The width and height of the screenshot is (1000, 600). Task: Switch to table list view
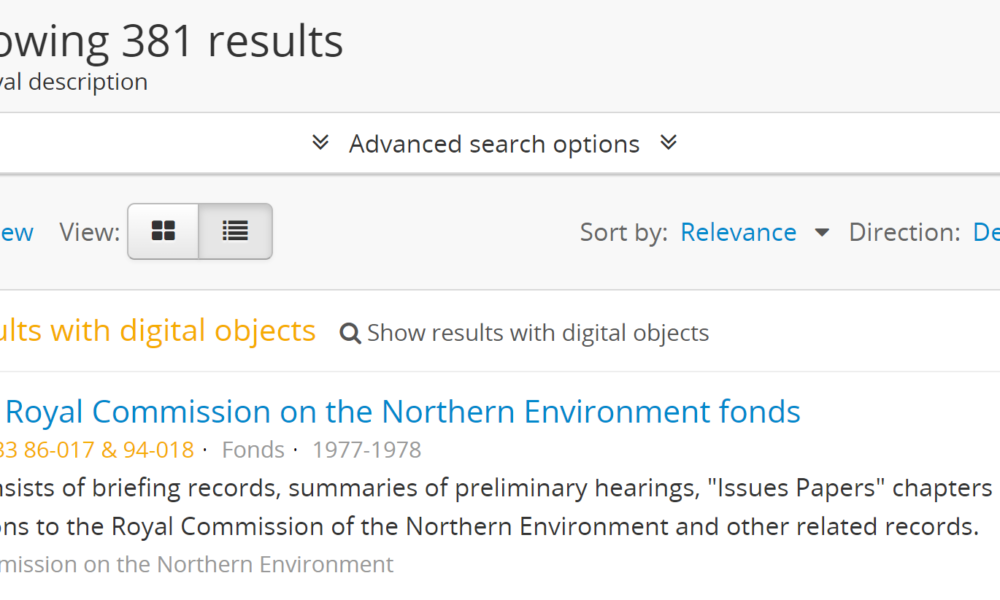235,232
